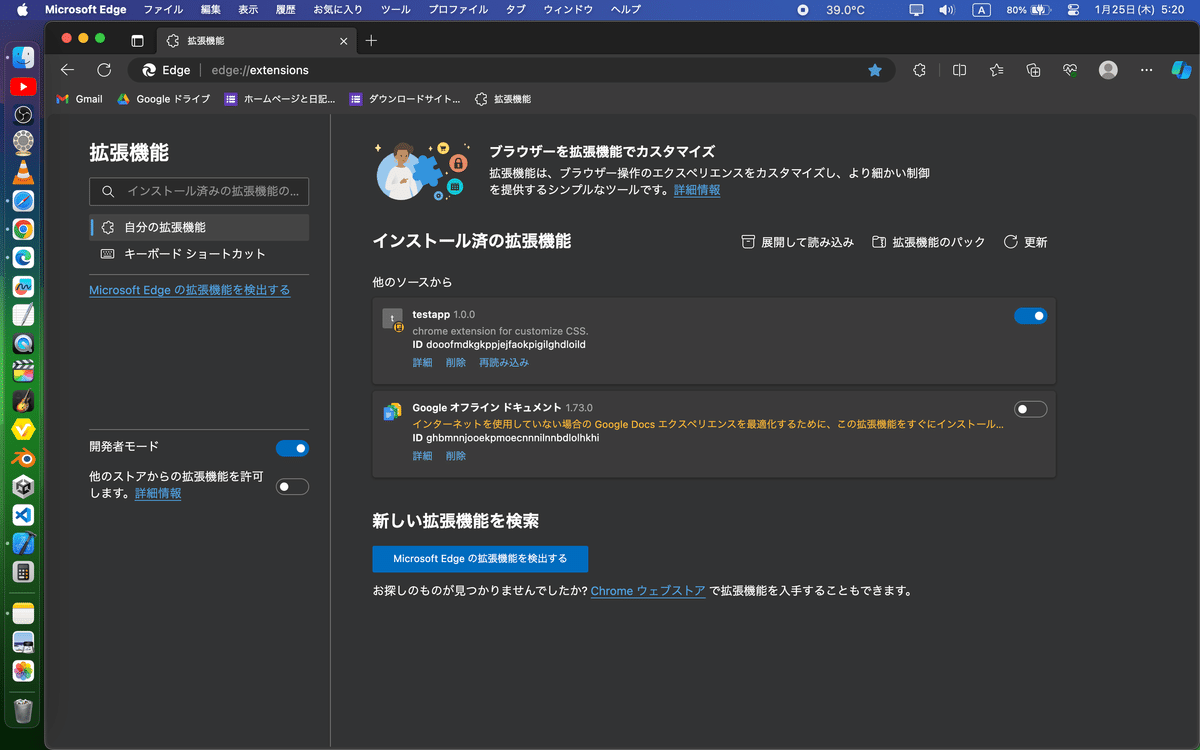Open Xcode from the Dock
Image resolution: width=1200 pixels, height=750 pixels.
23,544
